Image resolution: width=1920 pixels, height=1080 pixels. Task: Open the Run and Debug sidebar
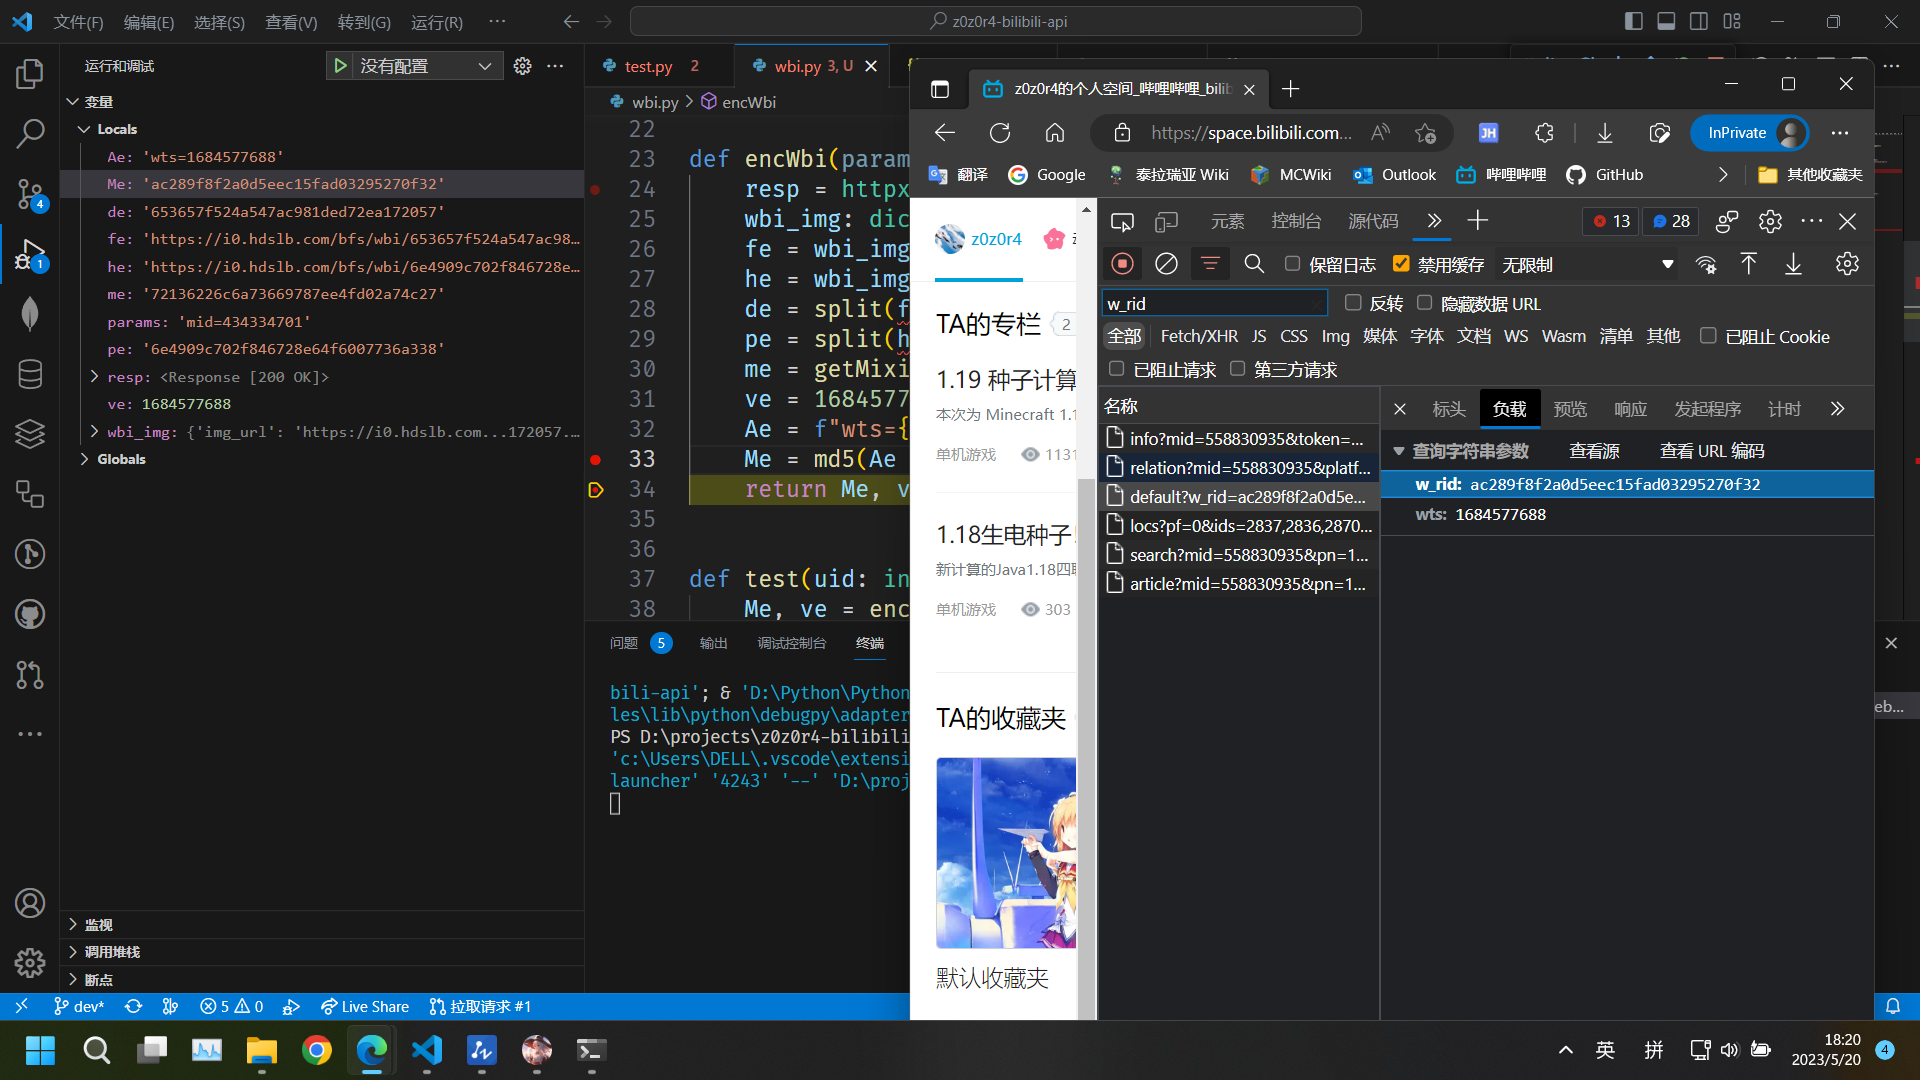click(x=30, y=253)
